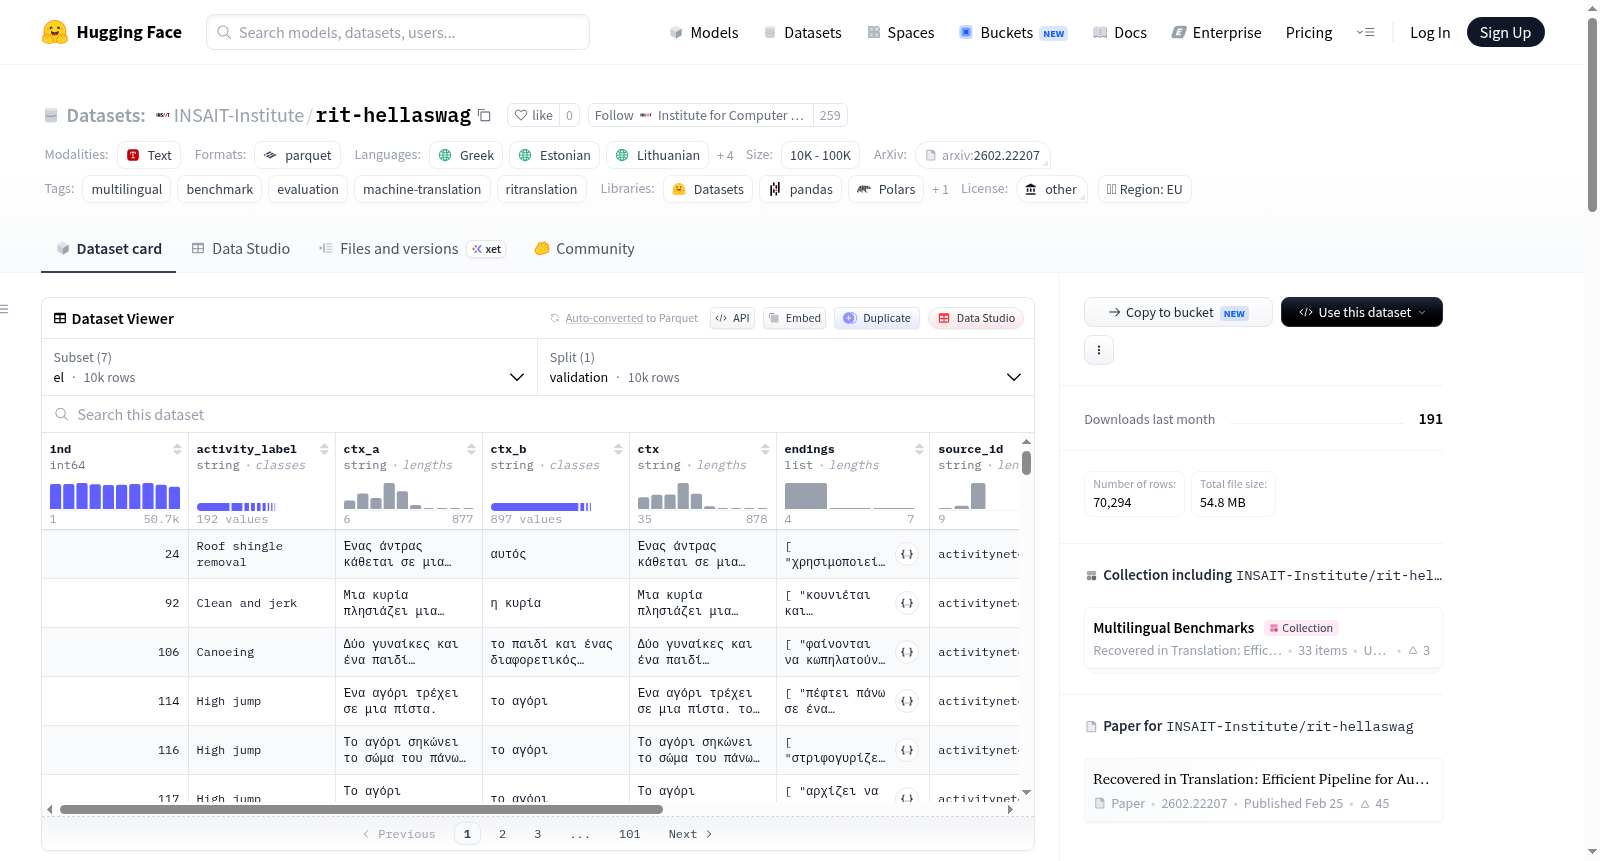
Task: Open Models in the top navigation
Action: pyautogui.click(x=704, y=32)
